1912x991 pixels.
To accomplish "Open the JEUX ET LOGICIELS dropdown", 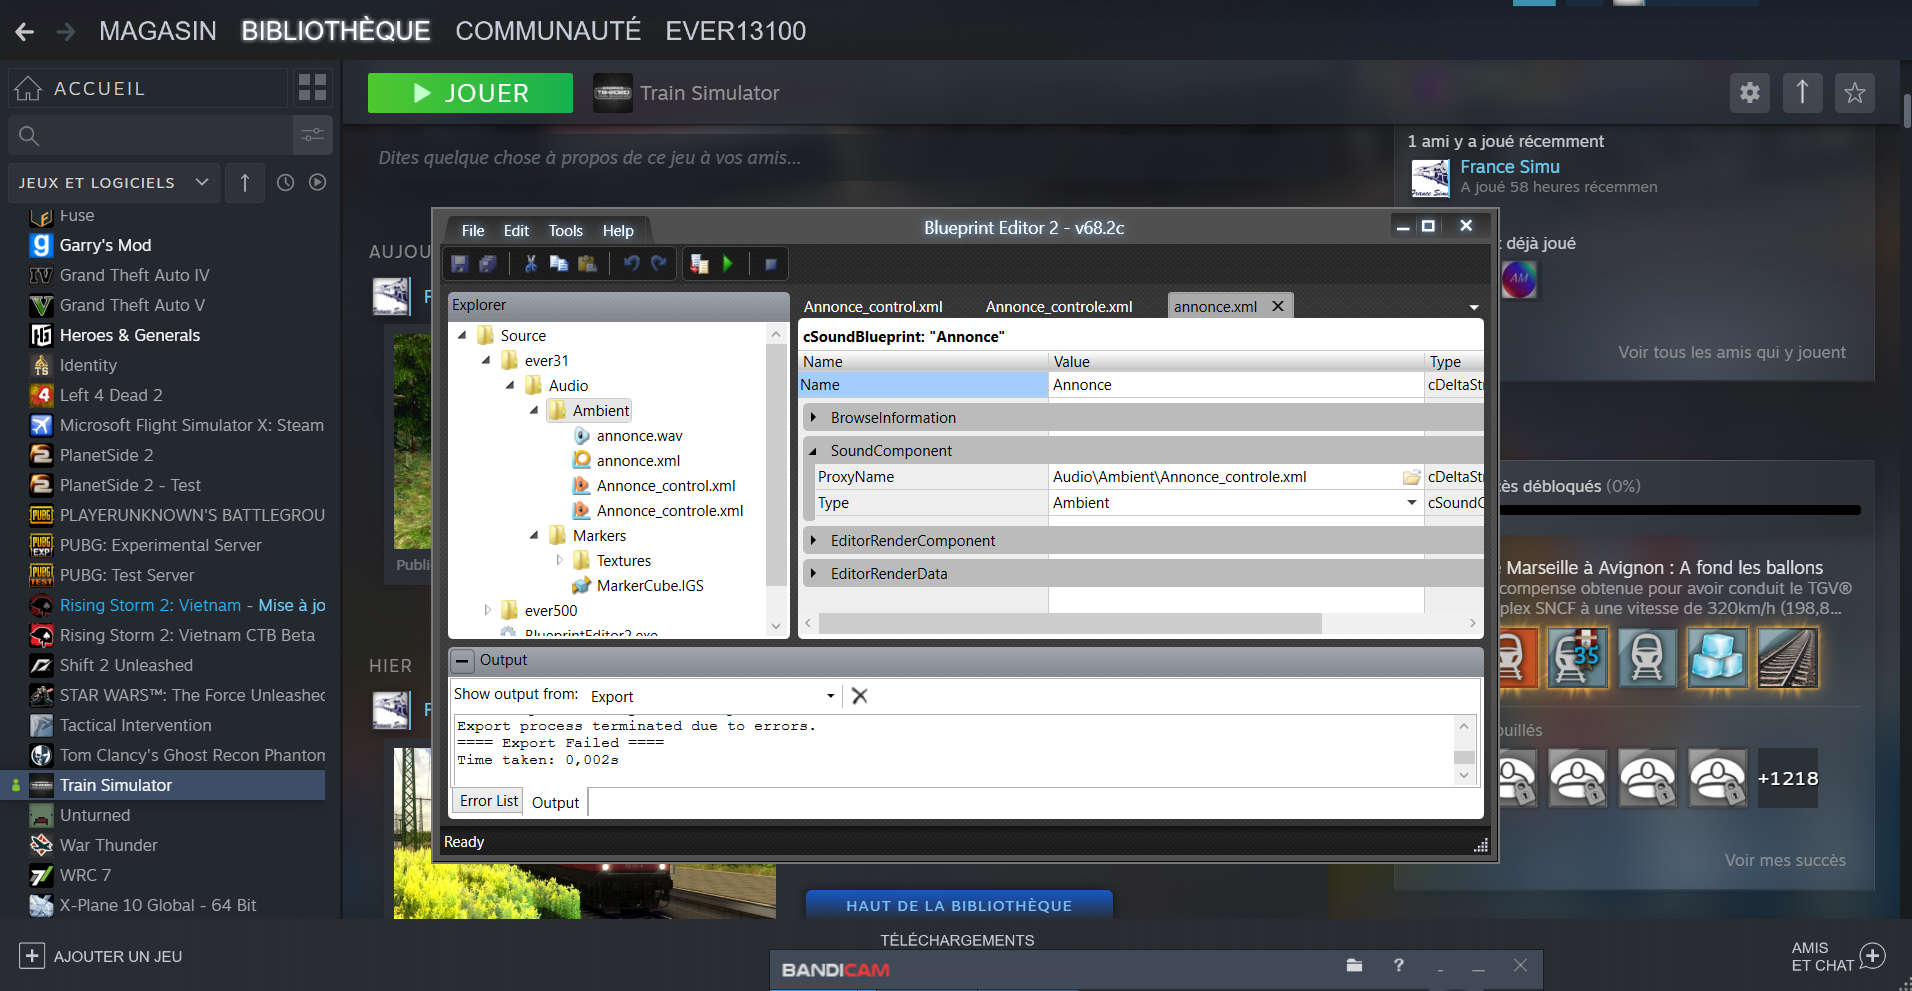I will point(114,183).
